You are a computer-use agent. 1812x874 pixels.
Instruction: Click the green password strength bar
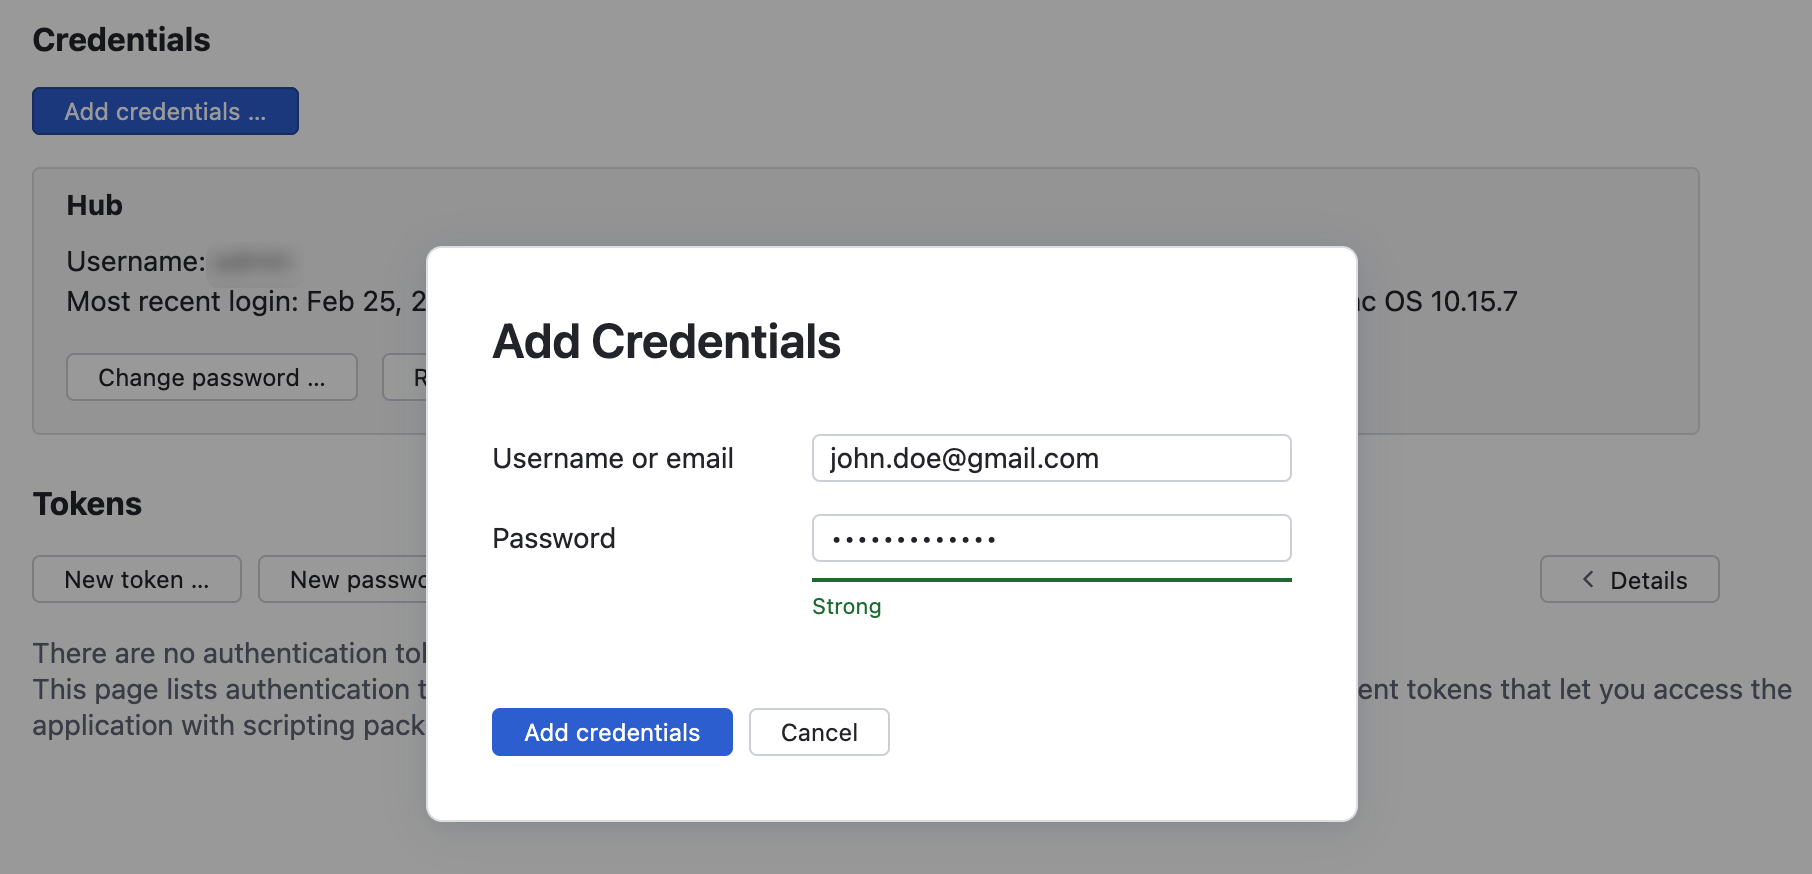[x=1051, y=580]
